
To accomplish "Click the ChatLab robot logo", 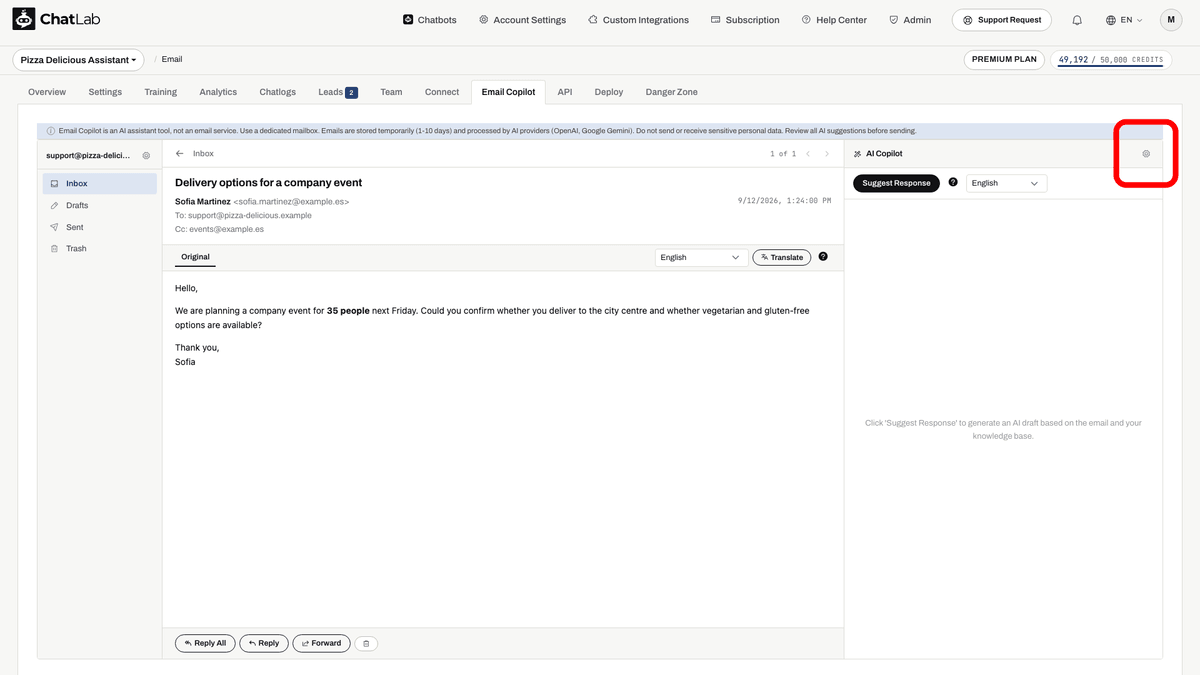I will click(x=24, y=19).
